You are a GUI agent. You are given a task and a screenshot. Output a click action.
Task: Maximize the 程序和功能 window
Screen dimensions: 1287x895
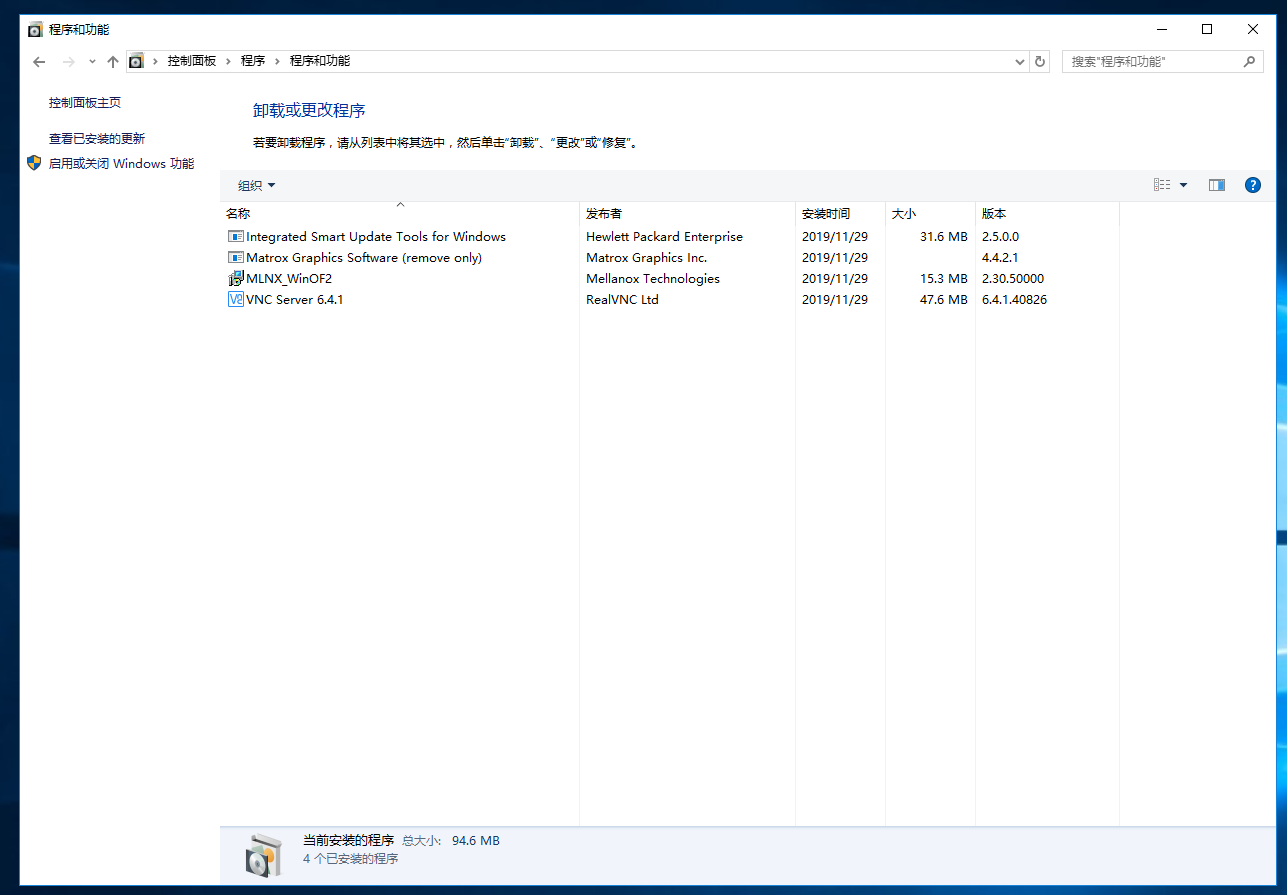point(1207,29)
